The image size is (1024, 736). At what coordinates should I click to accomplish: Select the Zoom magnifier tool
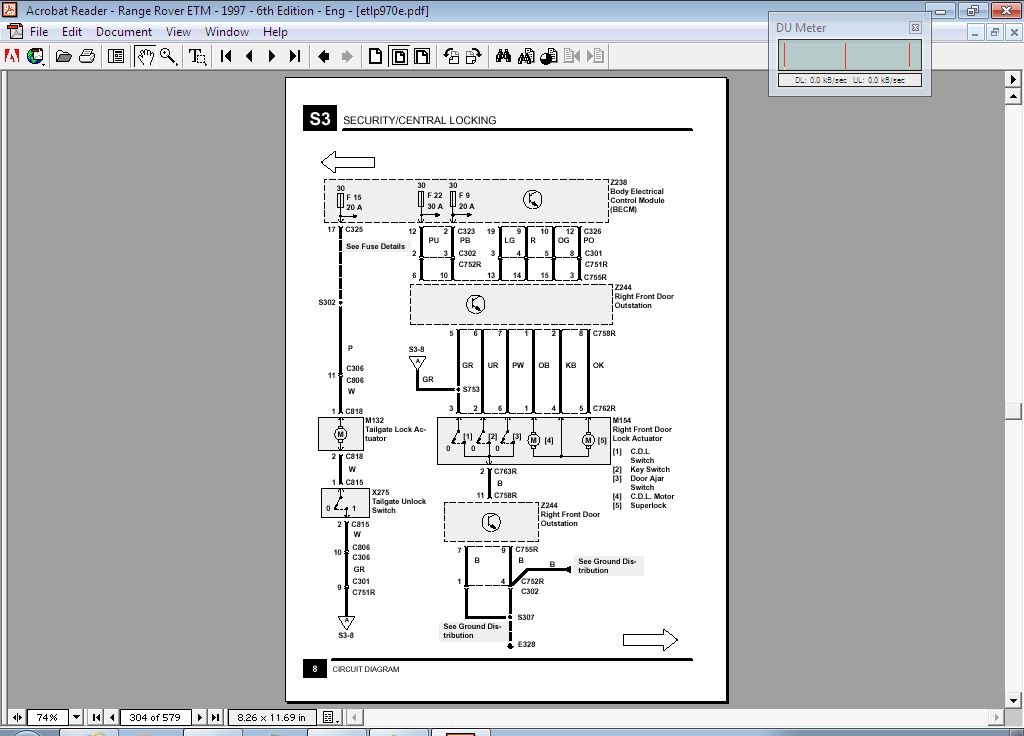point(168,56)
